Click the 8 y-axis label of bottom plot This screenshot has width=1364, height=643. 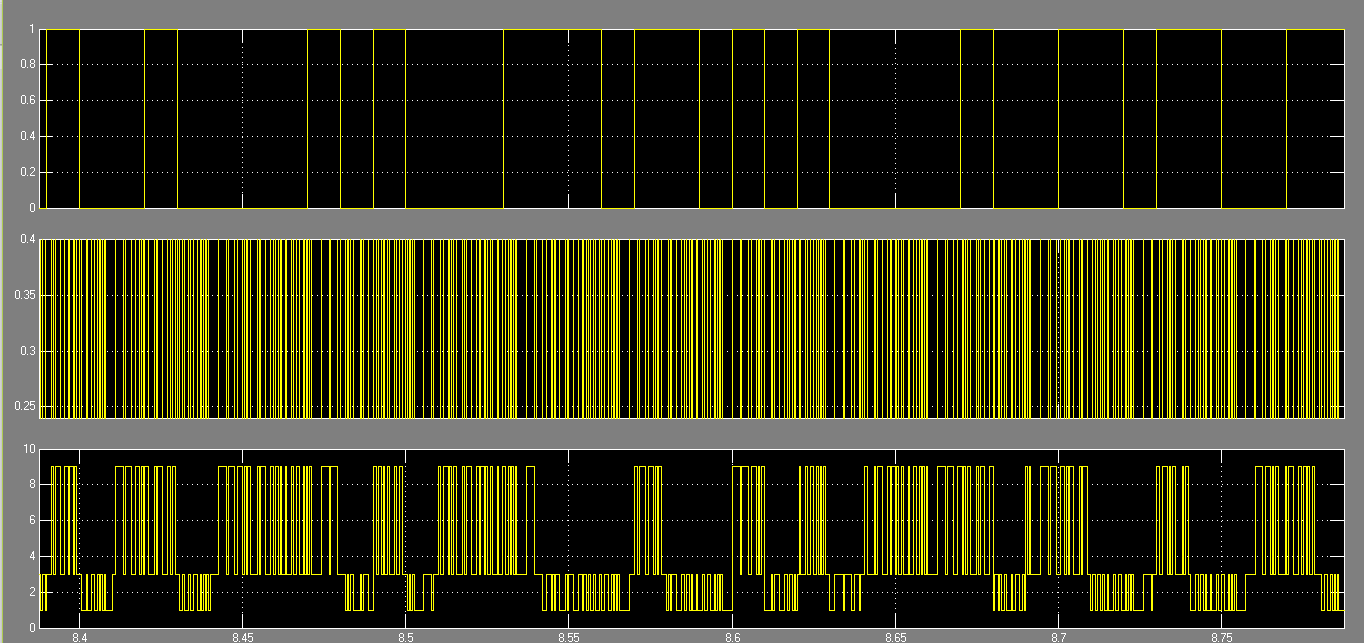[33, 485]
